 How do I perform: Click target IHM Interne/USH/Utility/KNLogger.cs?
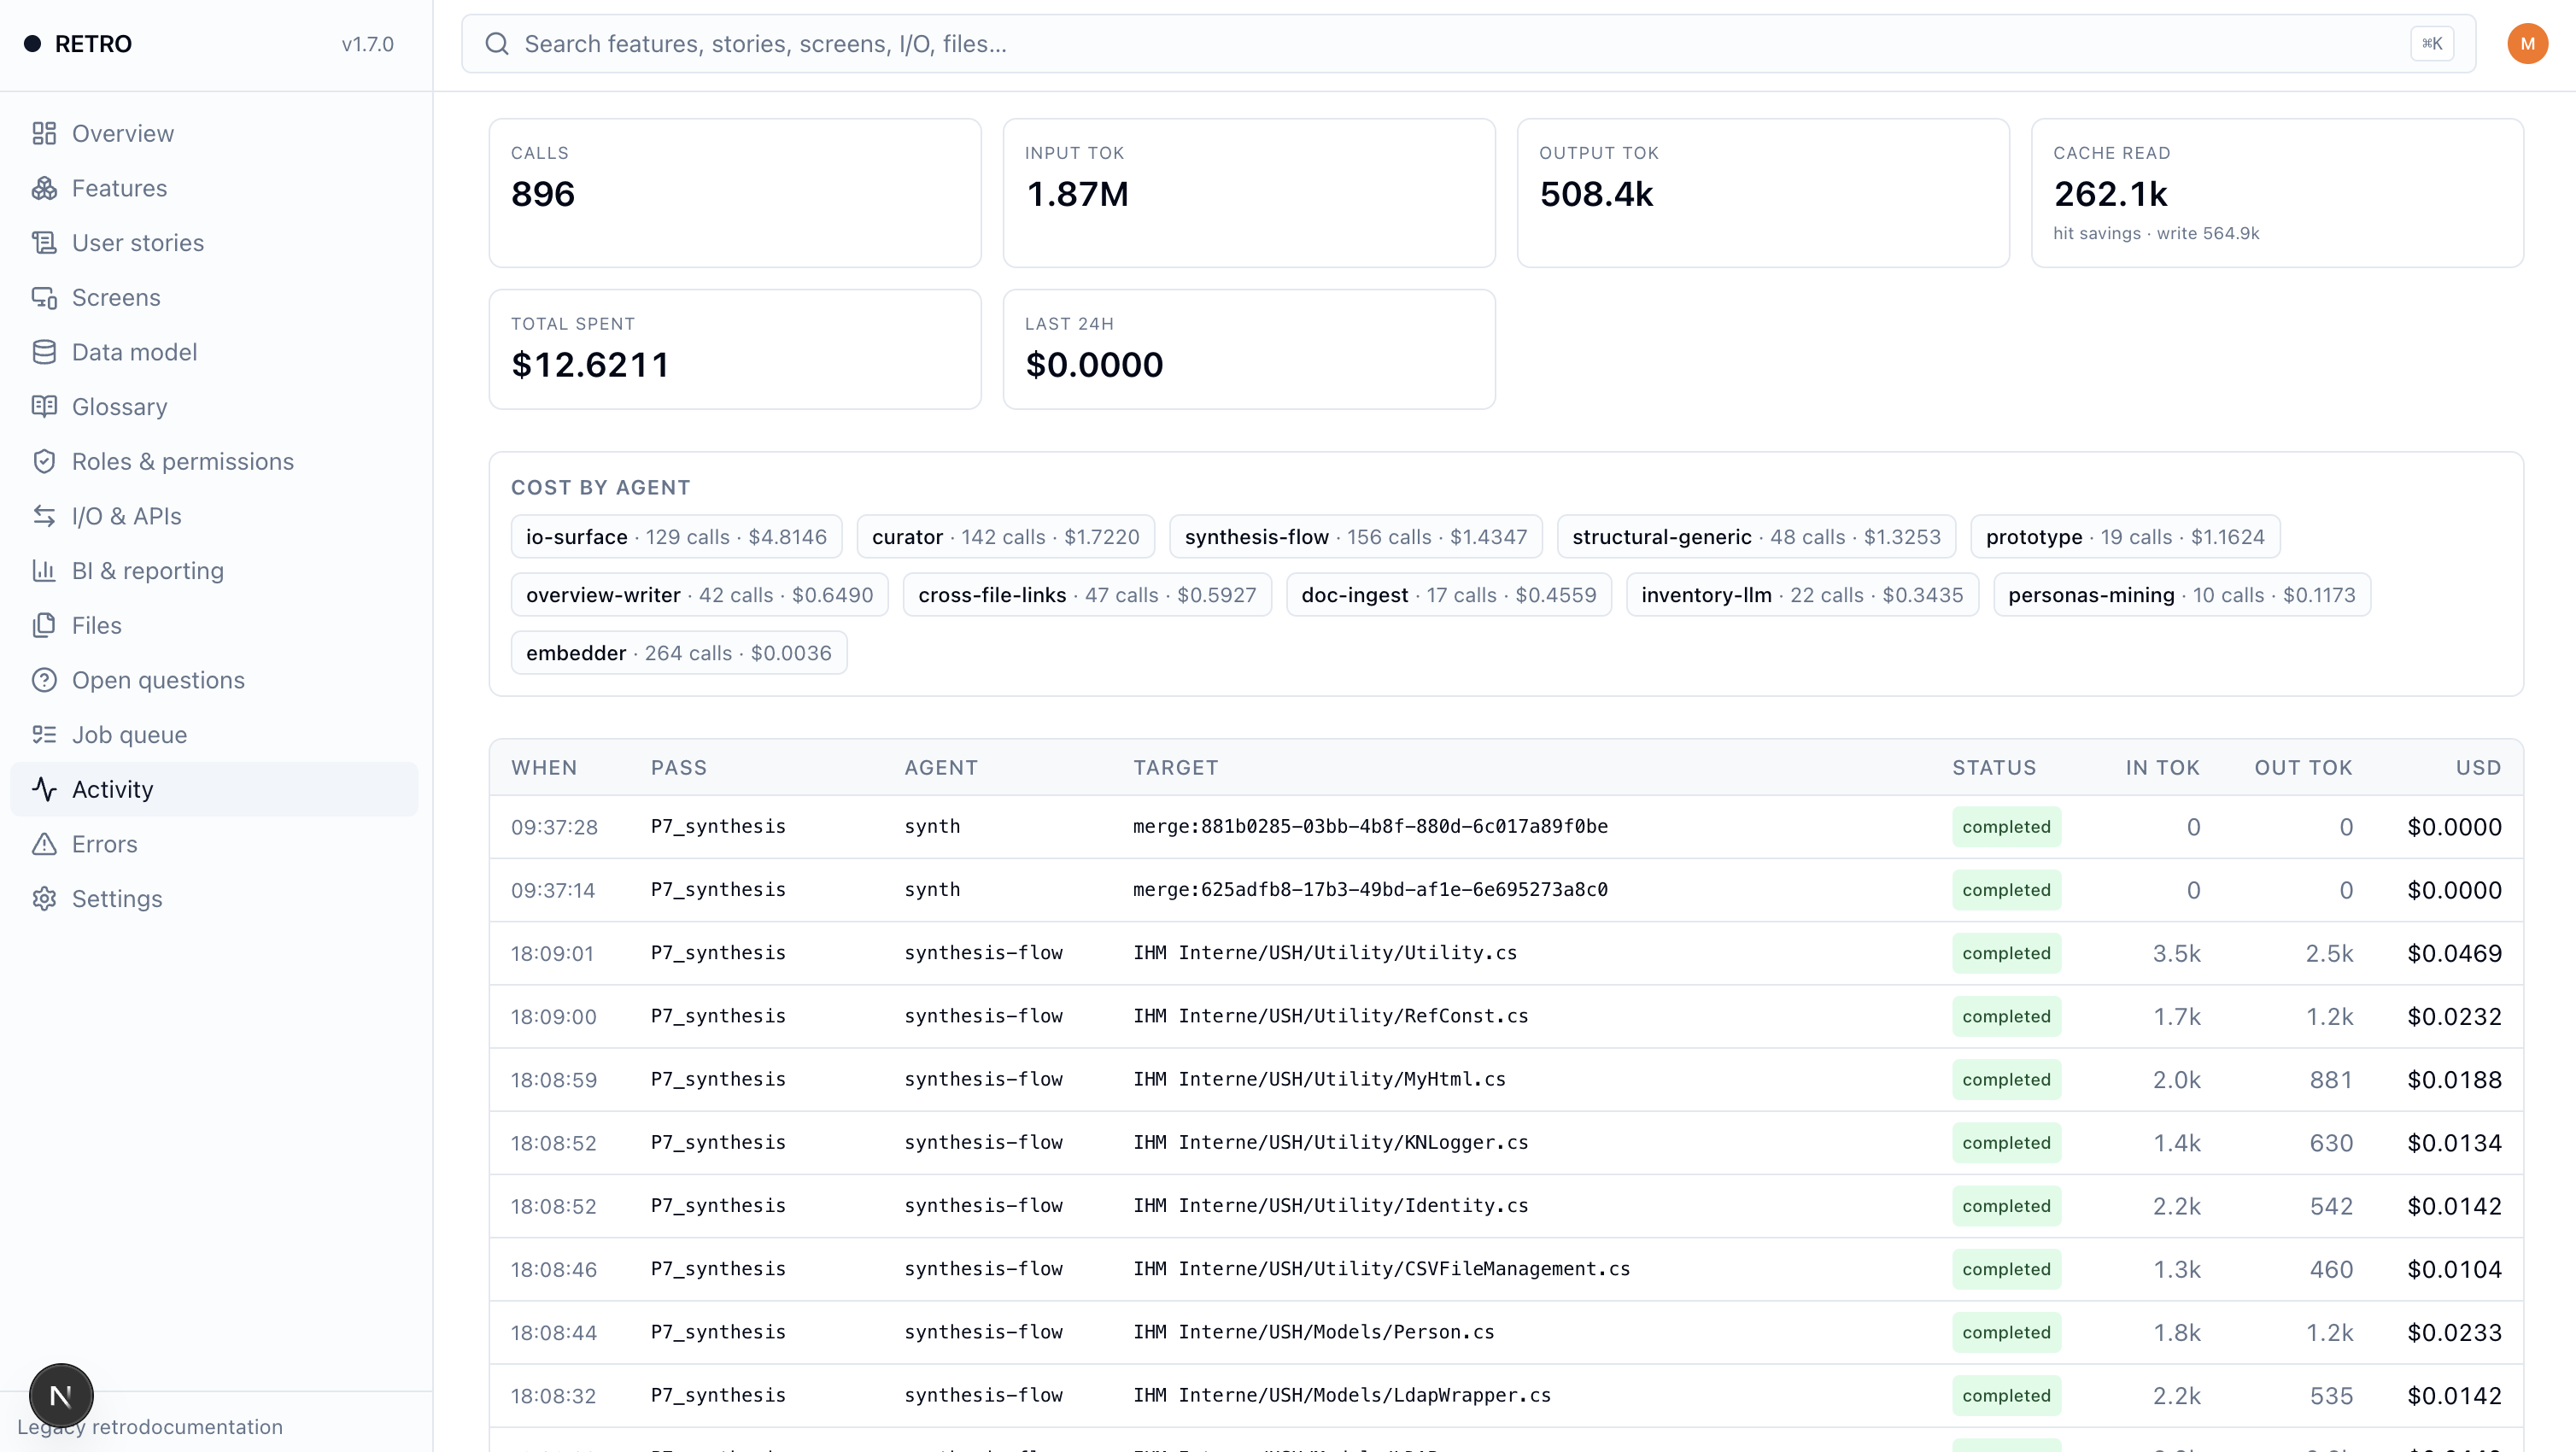pyautogui.click(x=1331, y=1143)
